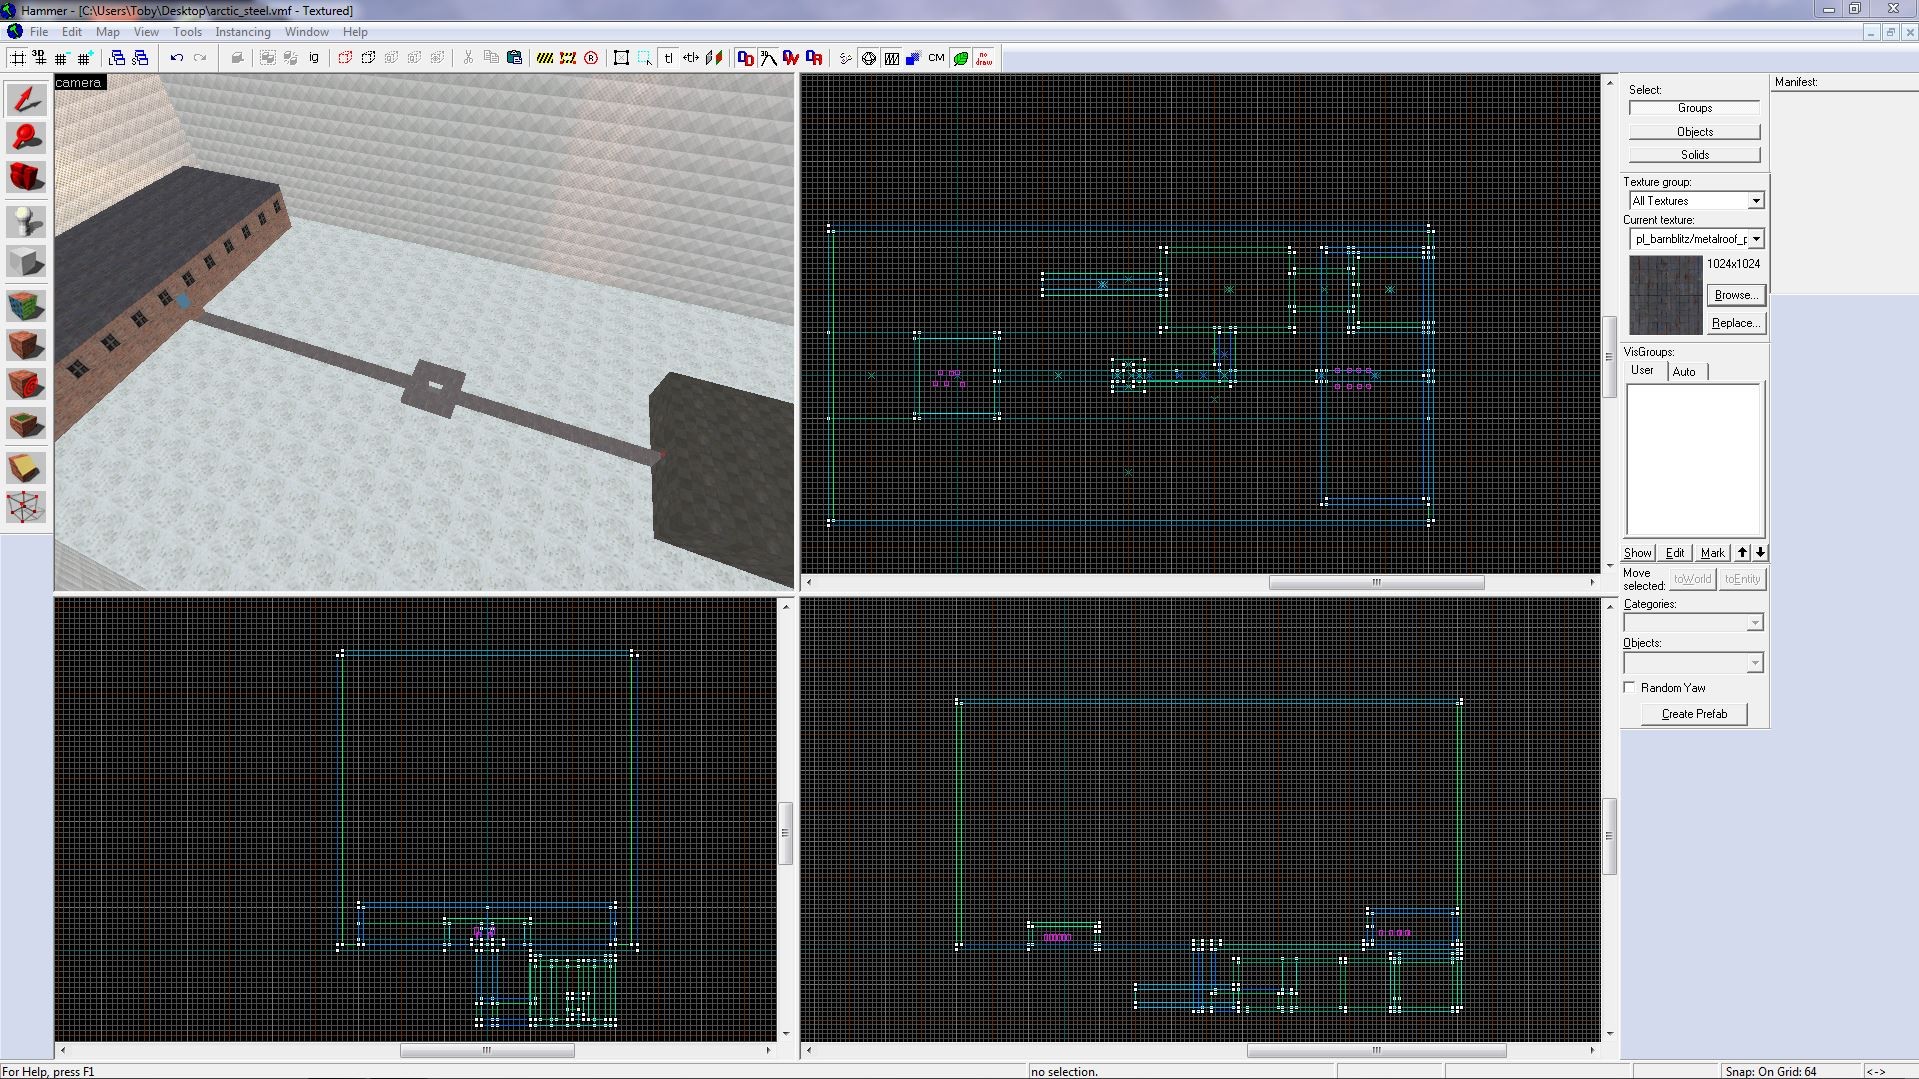The image size is (1919, 1079).
Task: Open the Instancing menu
Action: (243, 32)
